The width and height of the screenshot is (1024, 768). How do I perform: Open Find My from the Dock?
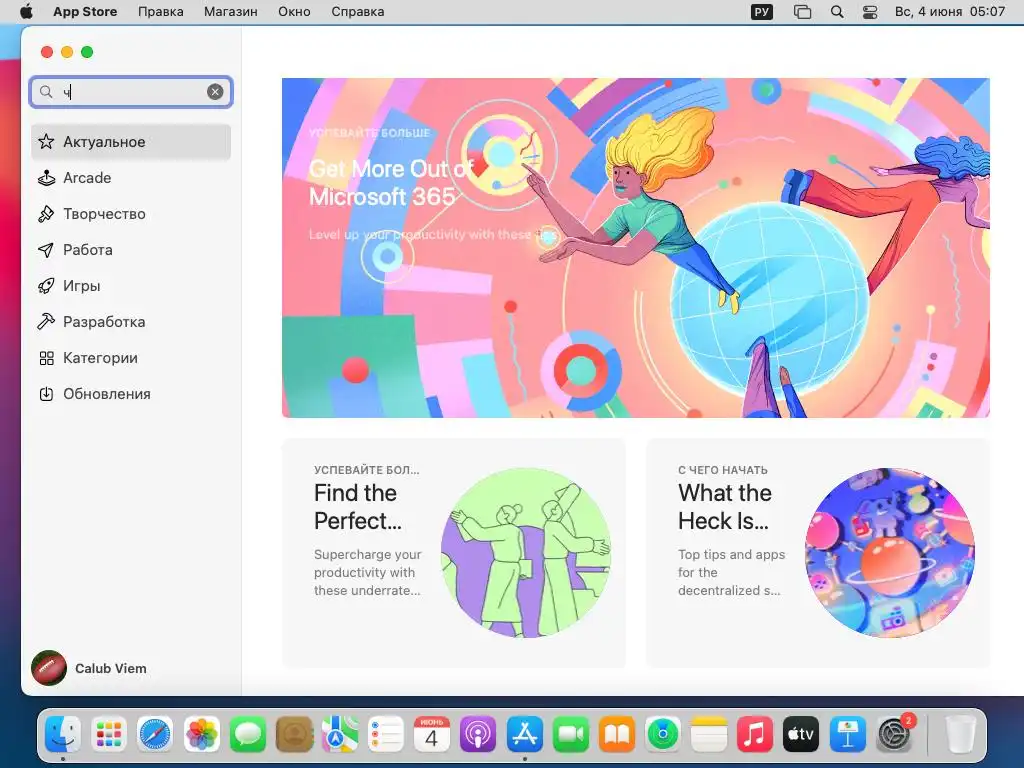[663, 735]
